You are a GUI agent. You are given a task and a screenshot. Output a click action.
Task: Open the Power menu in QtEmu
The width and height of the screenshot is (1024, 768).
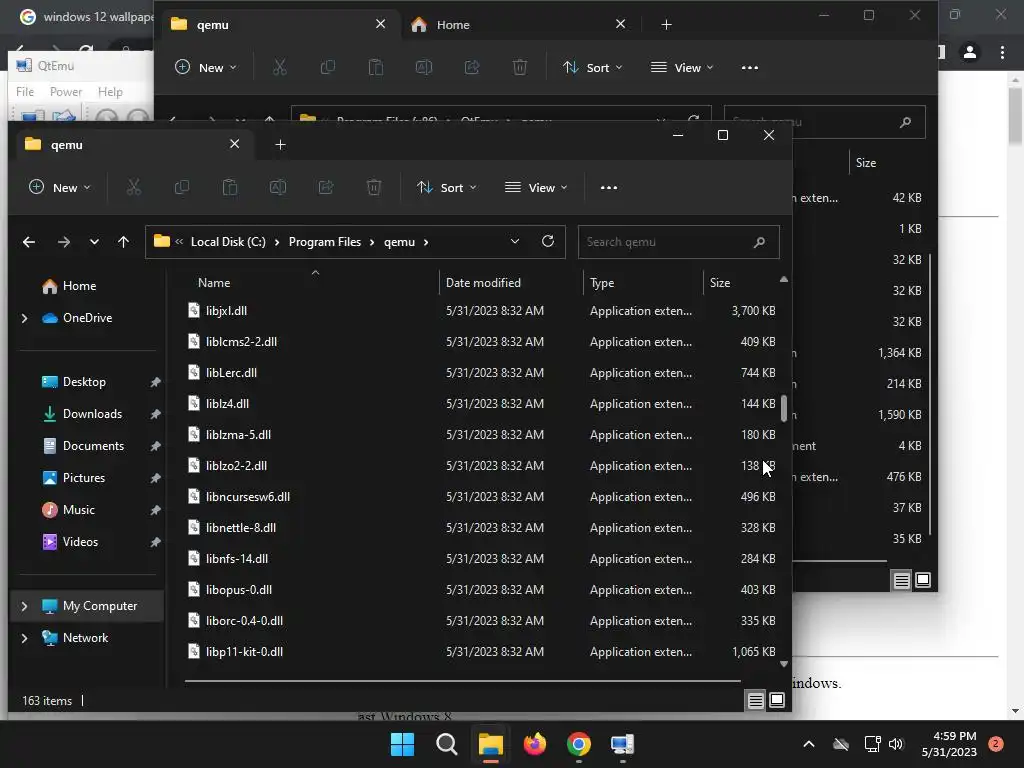click(x=66, y=92)
